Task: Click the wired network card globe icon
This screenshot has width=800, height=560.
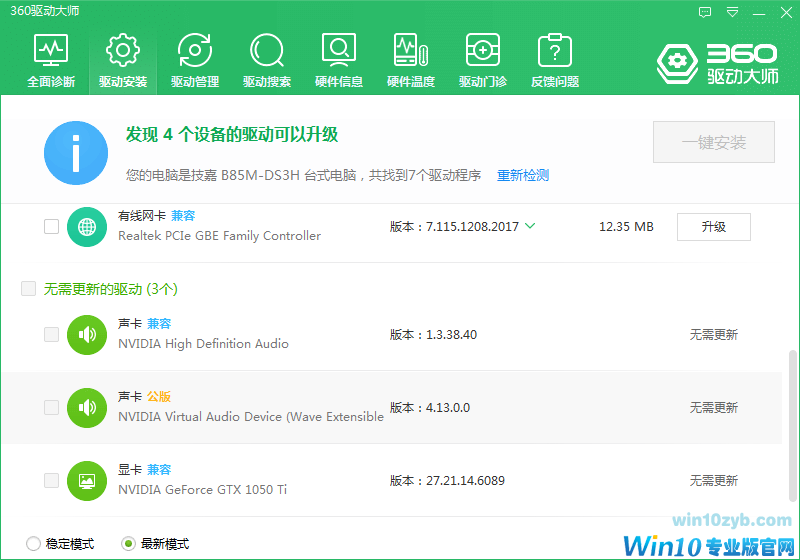Action: tap(87, 227)
